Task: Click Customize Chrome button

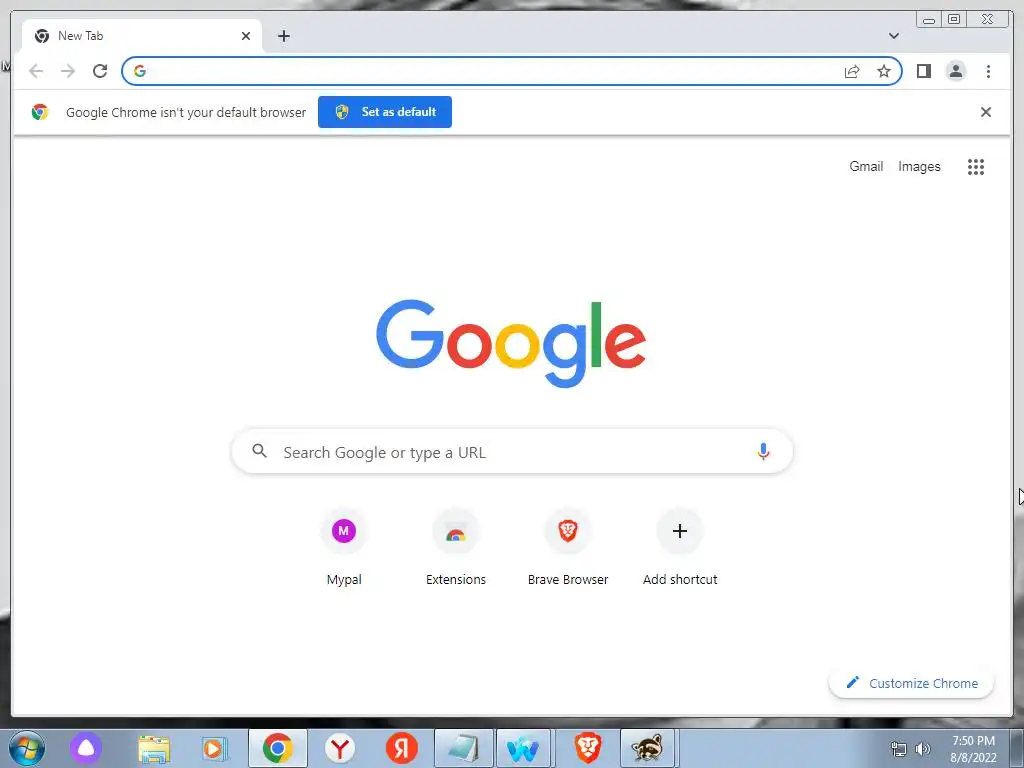Action: pyautogui.click(x=911, y=683)
